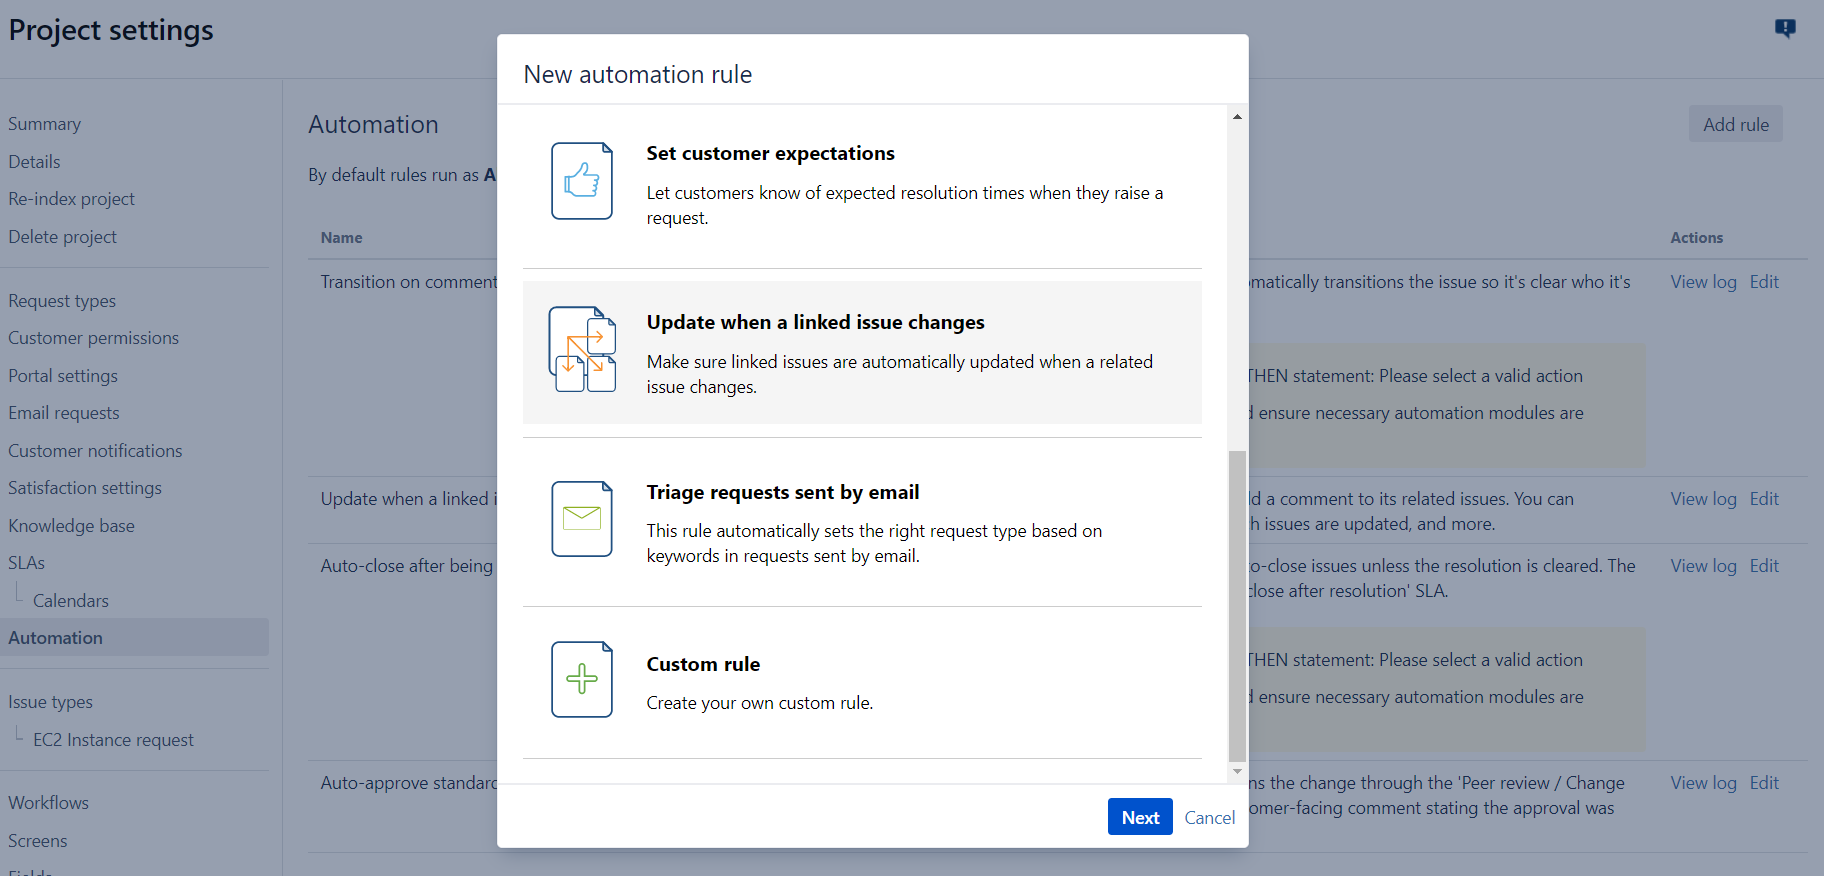The height and width of the screenshot is (876, 1824).
Task: Edit the Auto-close after being resolved rule
Action: click(x=1764, y=566)
